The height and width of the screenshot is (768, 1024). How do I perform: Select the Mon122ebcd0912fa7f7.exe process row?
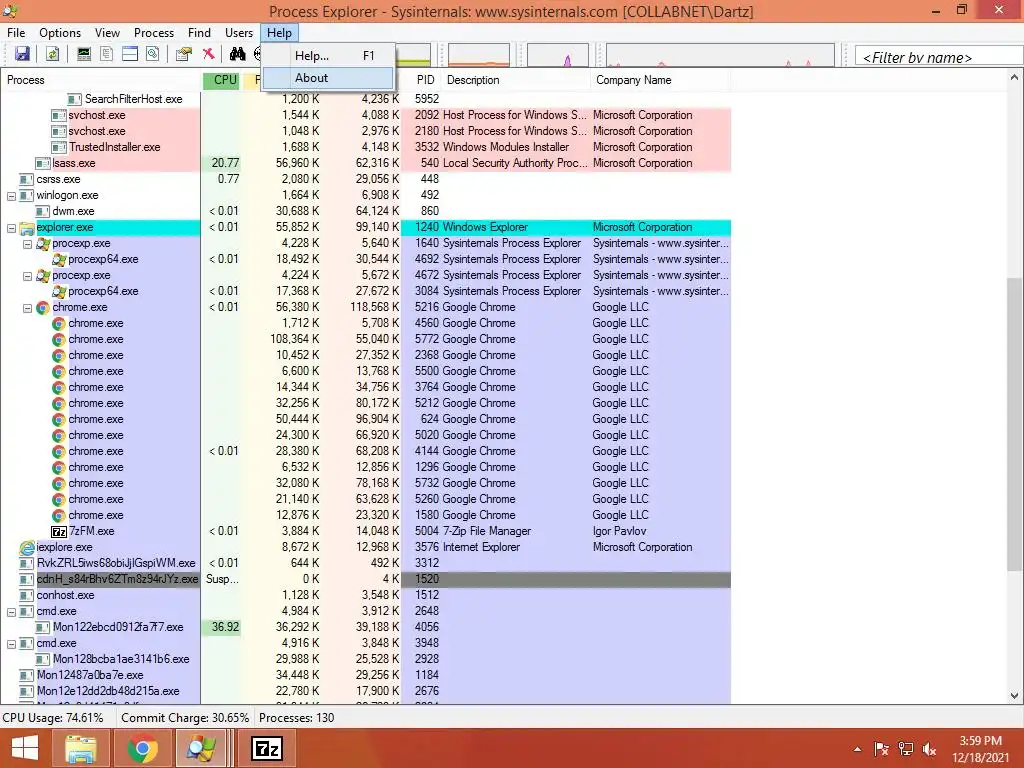point(366,628)
